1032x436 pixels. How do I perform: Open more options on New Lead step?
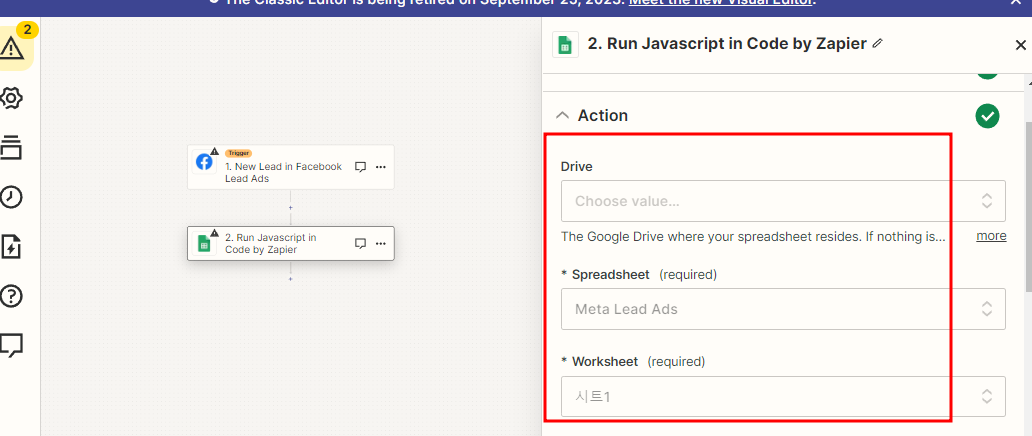coord(380,167)
